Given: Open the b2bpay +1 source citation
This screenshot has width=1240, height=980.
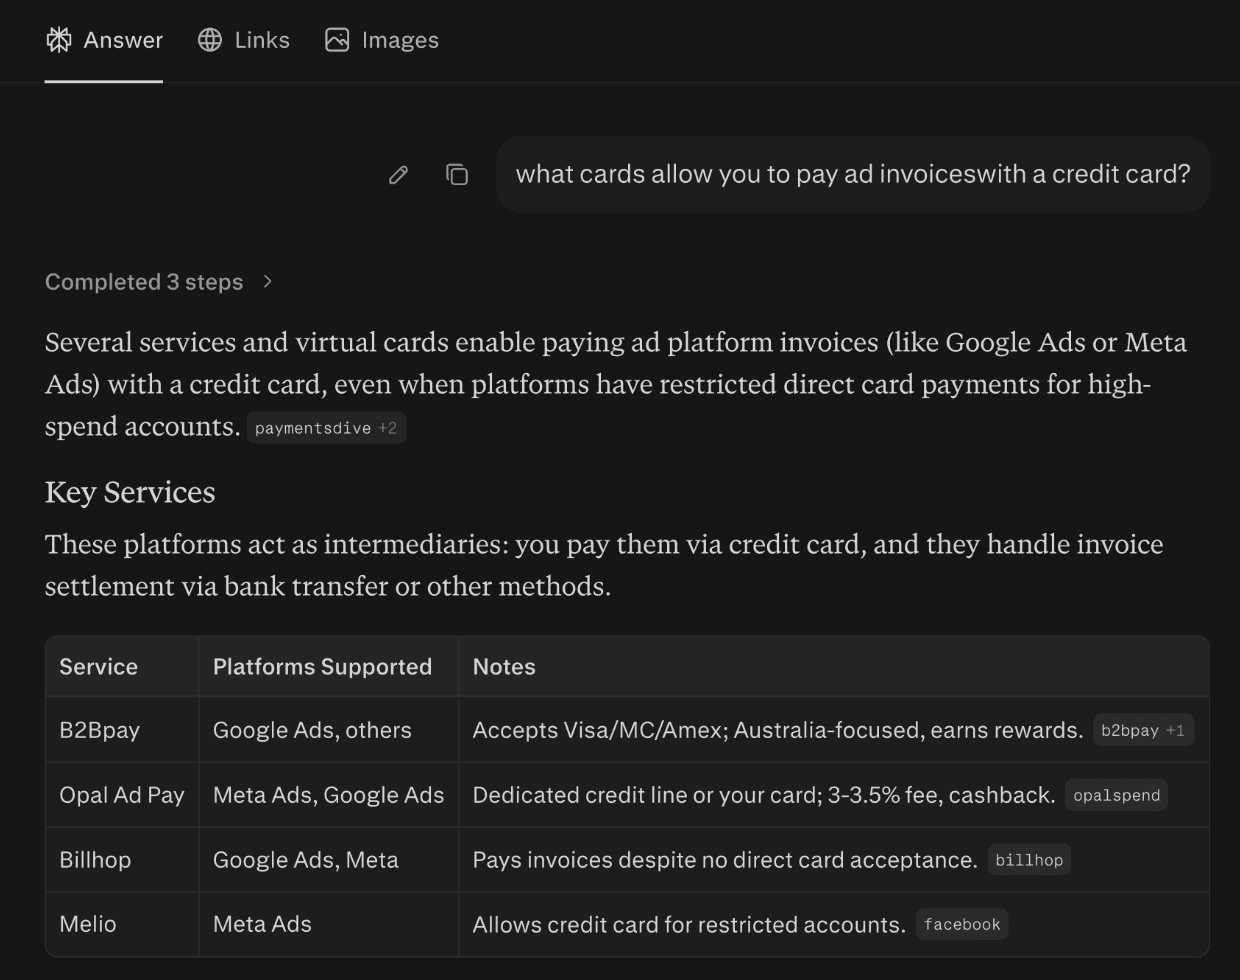Looking at the screenshot, I should (1143, 731).
